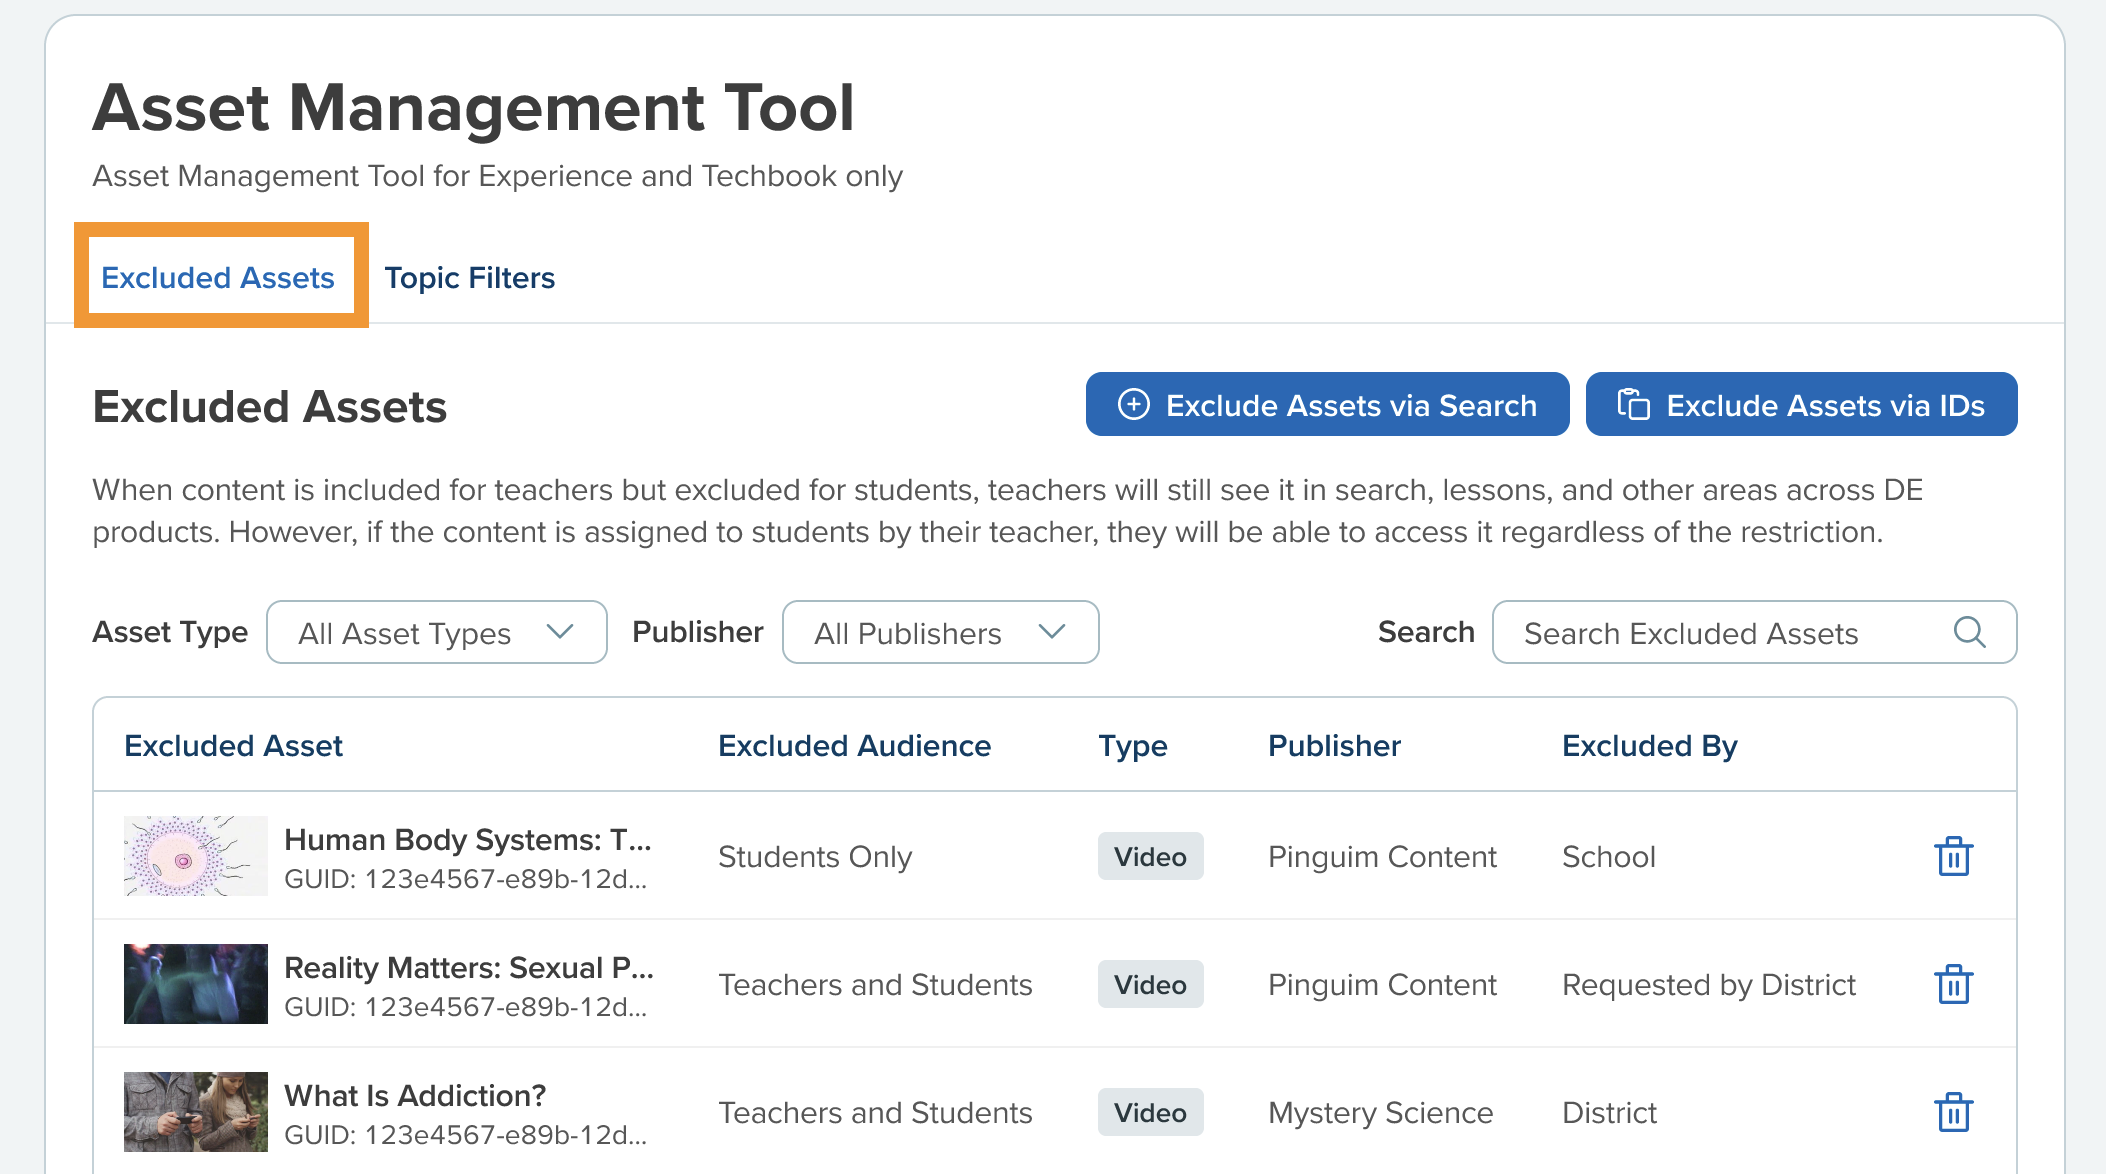The image size is (2106, 1174).
Task: Switch to the Topic Filters tab
Action: tap(469, 277)
